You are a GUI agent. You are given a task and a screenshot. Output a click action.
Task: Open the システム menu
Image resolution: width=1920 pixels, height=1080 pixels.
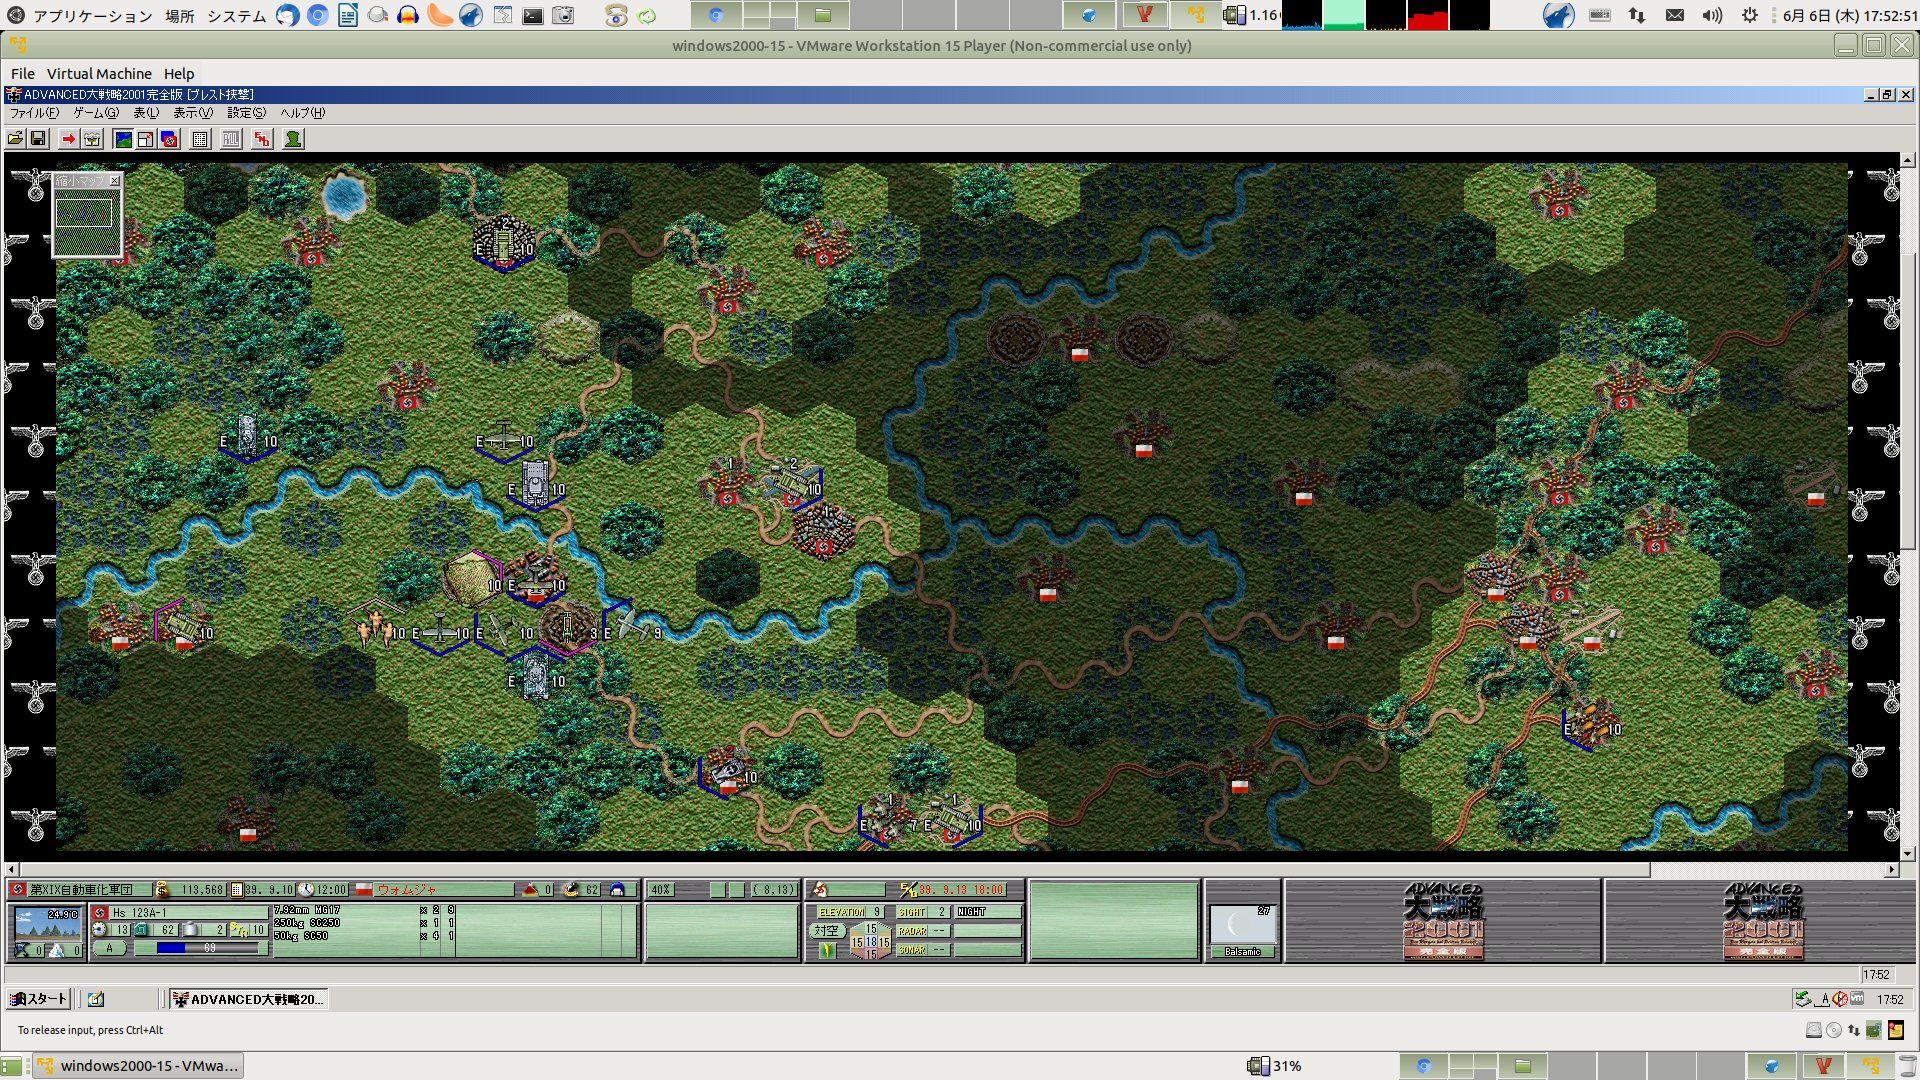[237, 16]
